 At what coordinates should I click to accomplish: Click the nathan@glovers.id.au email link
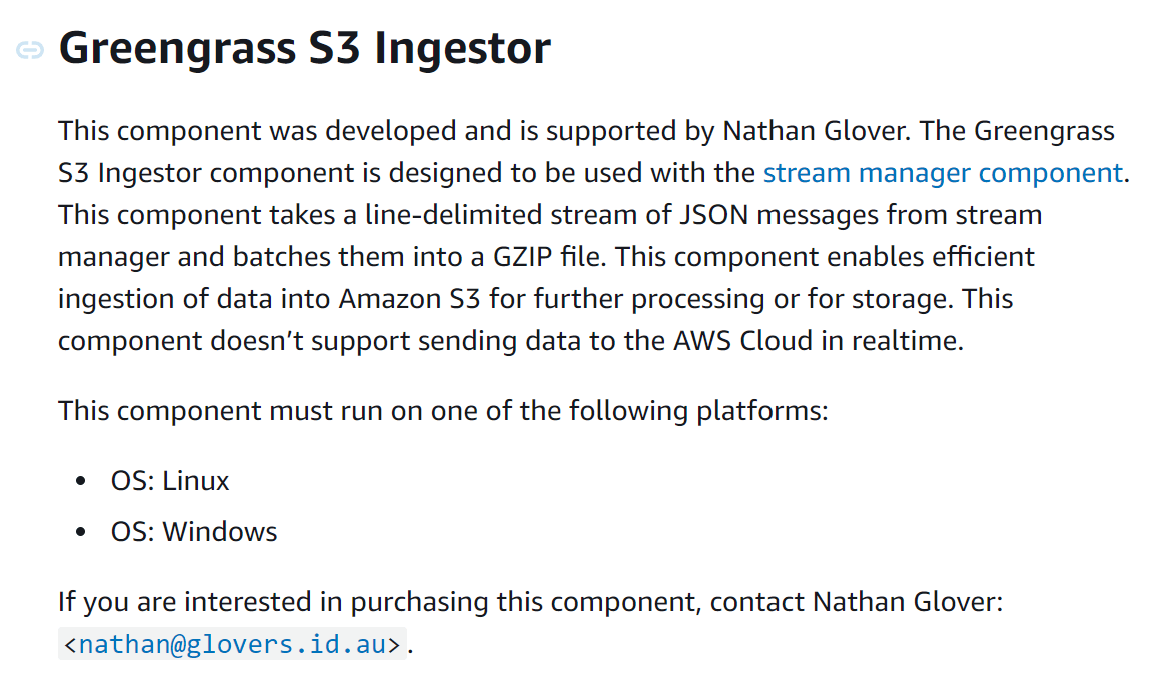[x=232, y=645]
